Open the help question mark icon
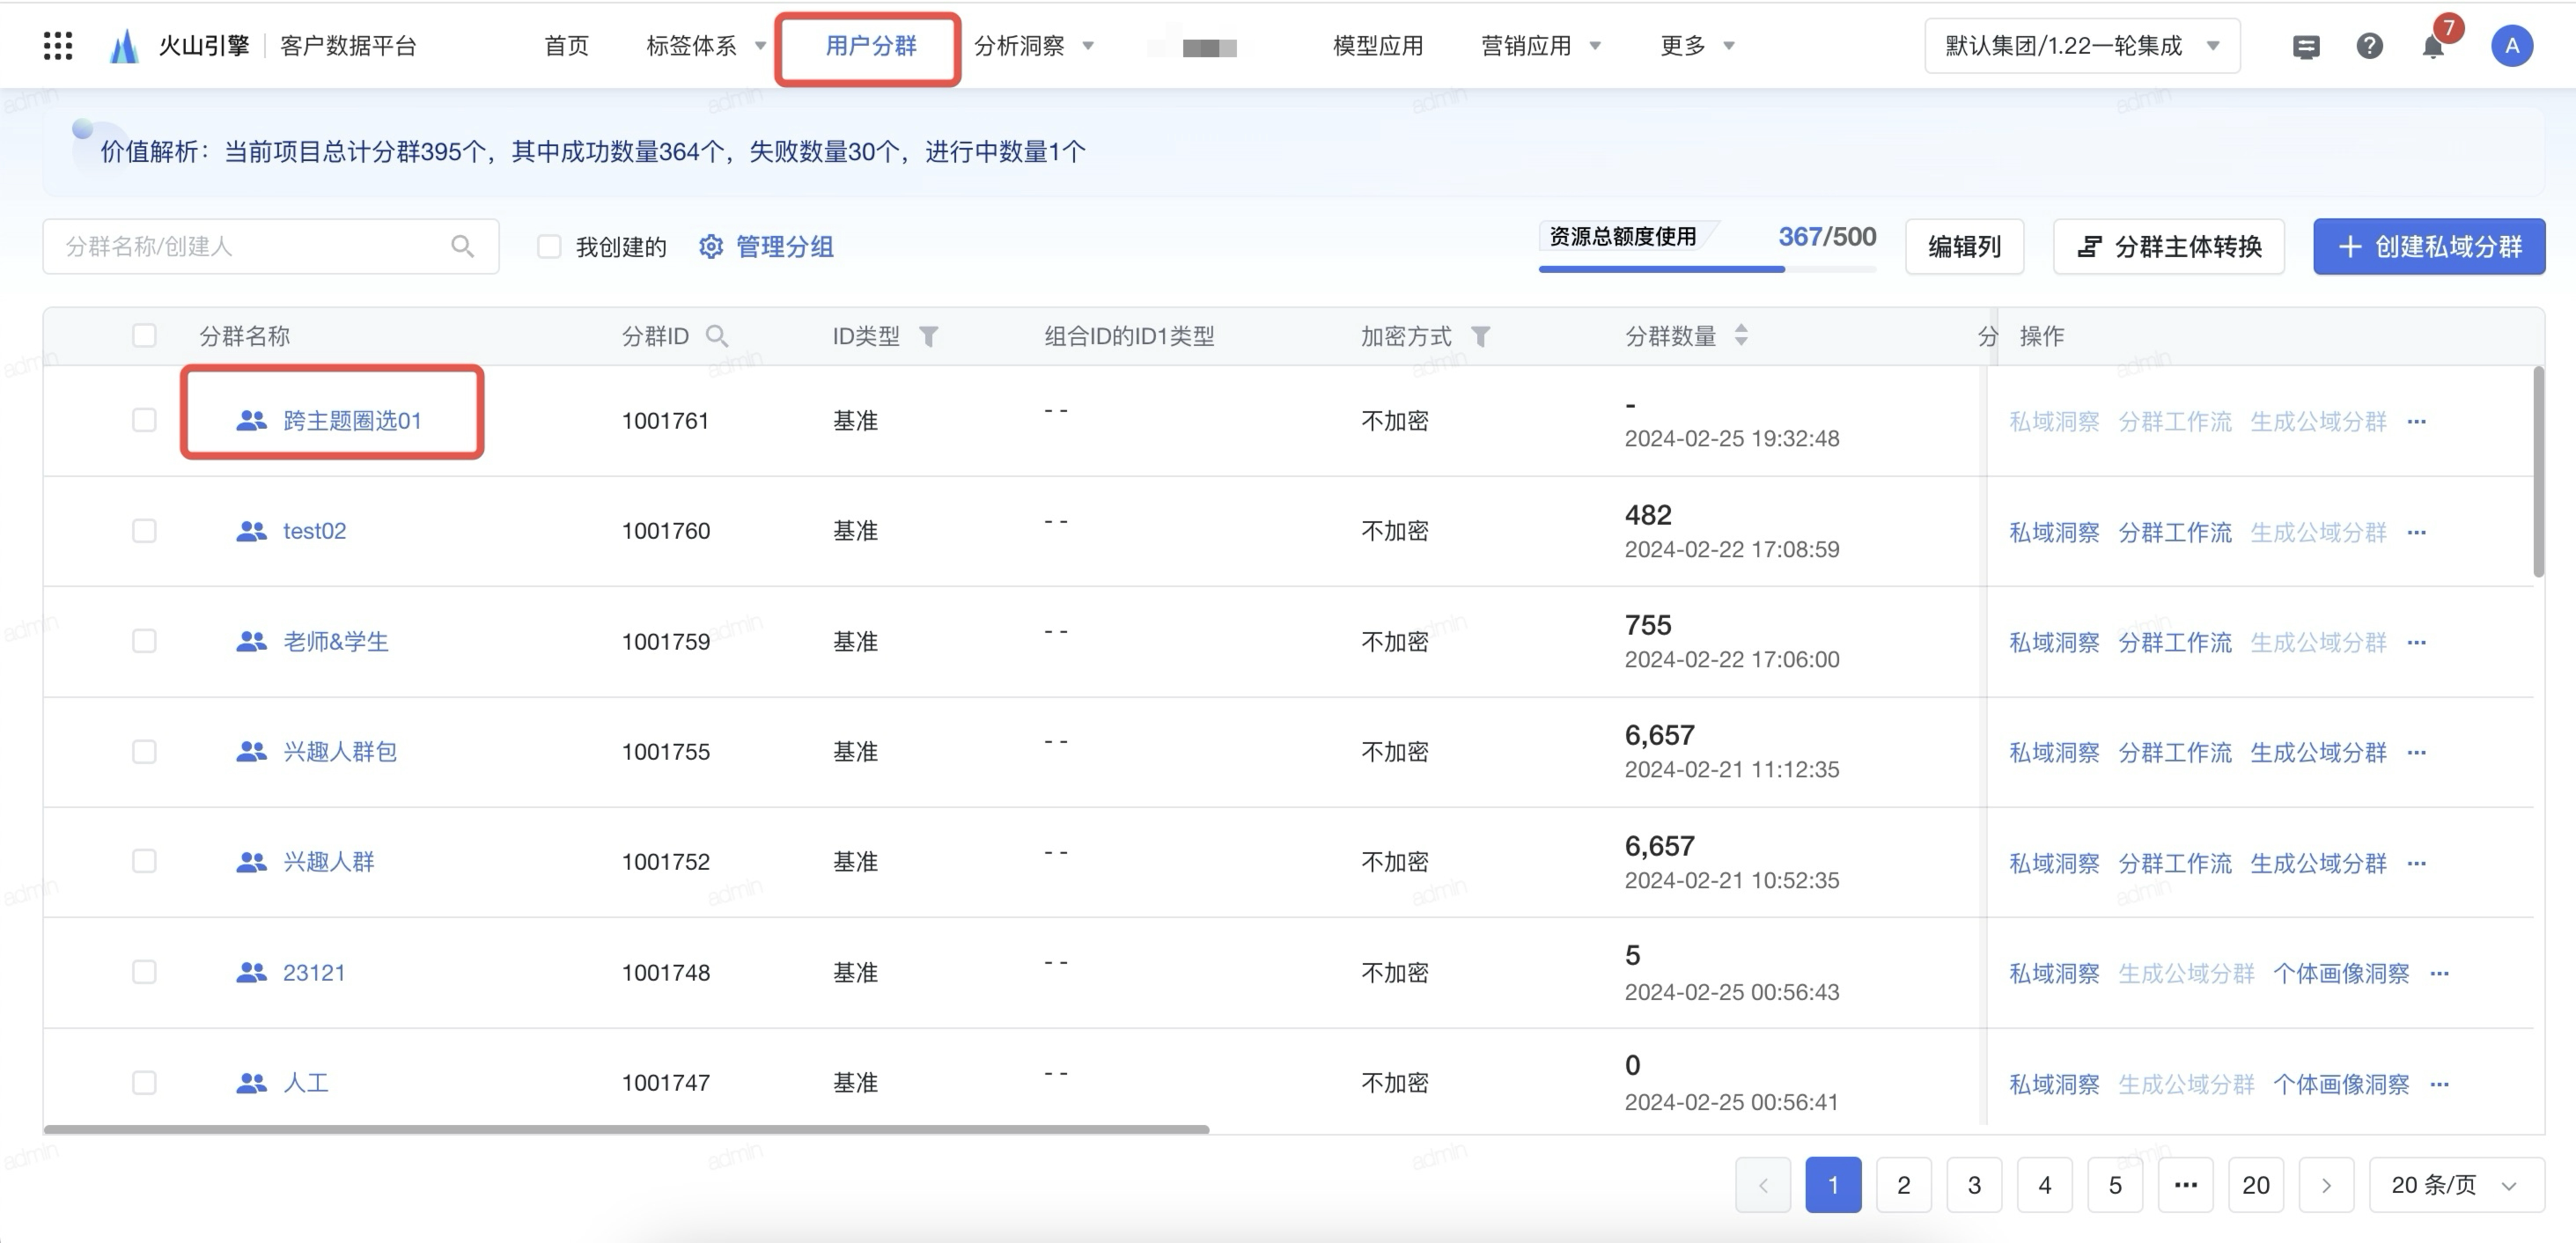This screenshot has height=1243, width=2576. [2369, 46]
